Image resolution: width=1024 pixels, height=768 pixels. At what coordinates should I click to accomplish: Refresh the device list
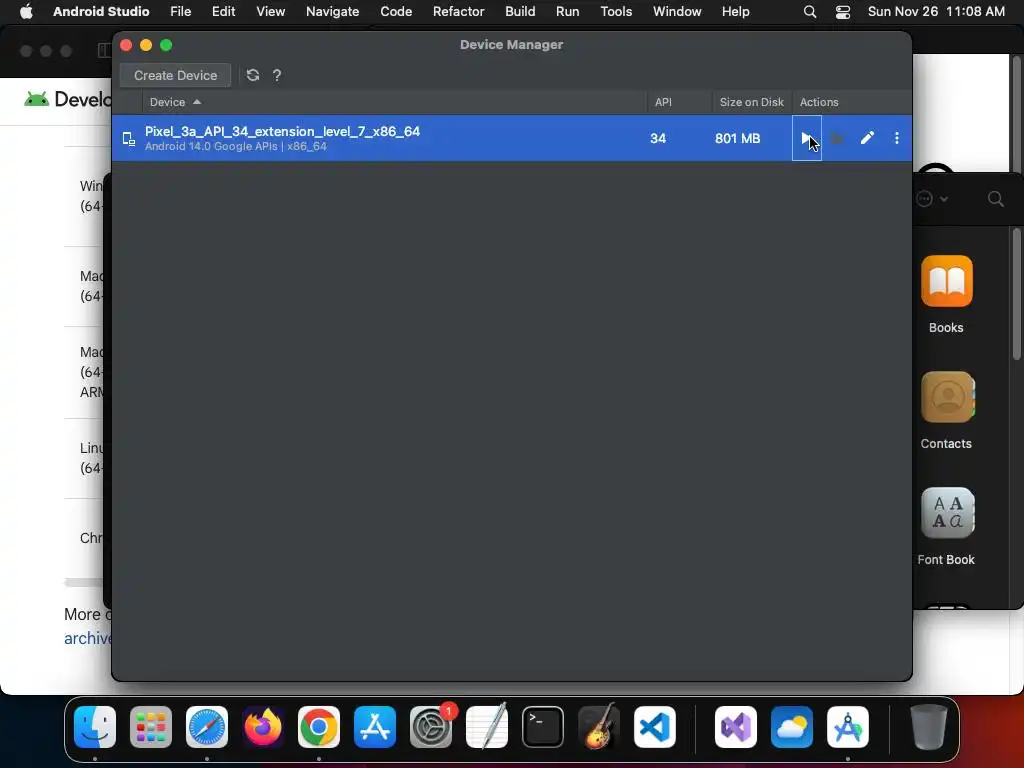(x=253, y=75)
